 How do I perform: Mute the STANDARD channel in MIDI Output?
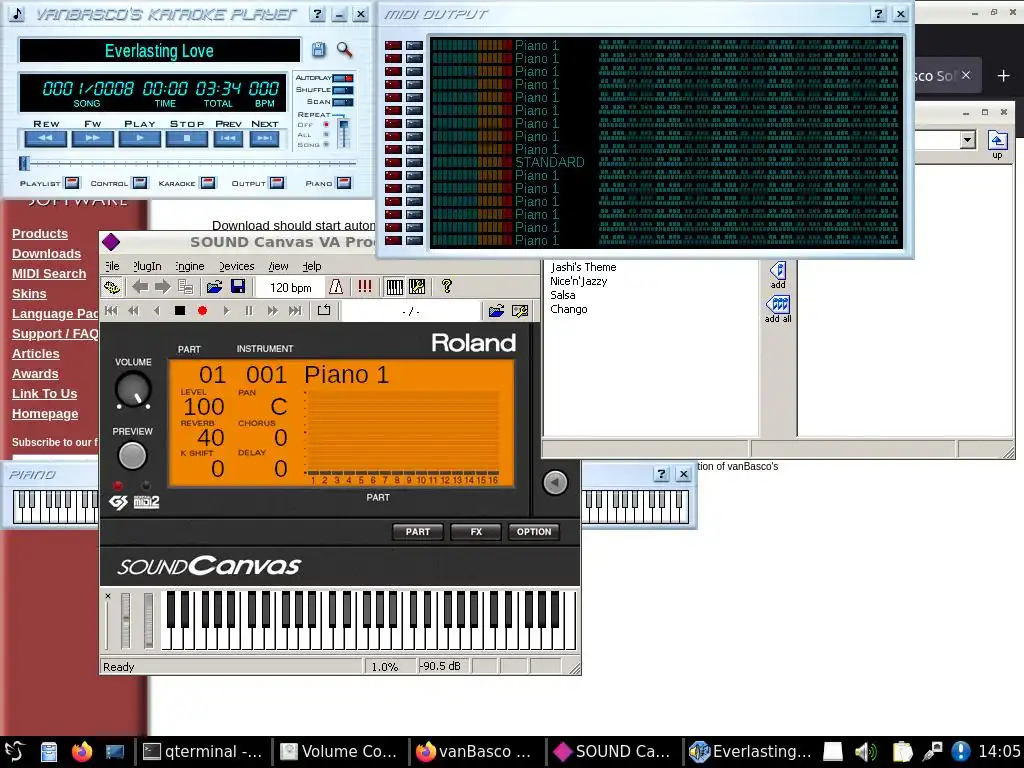[x=393, y=162]
